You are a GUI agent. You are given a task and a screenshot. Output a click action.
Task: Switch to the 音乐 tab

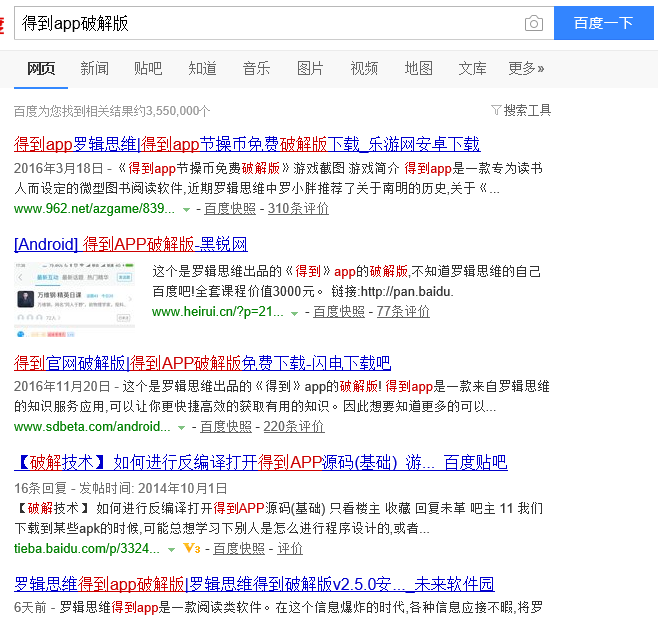pyautogui.click(x=256, y=68)
